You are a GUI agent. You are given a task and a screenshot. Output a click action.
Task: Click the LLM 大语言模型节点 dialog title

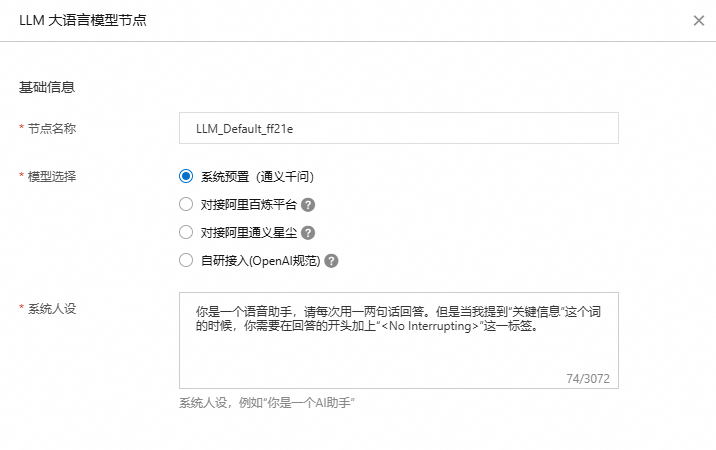[83, 20]
